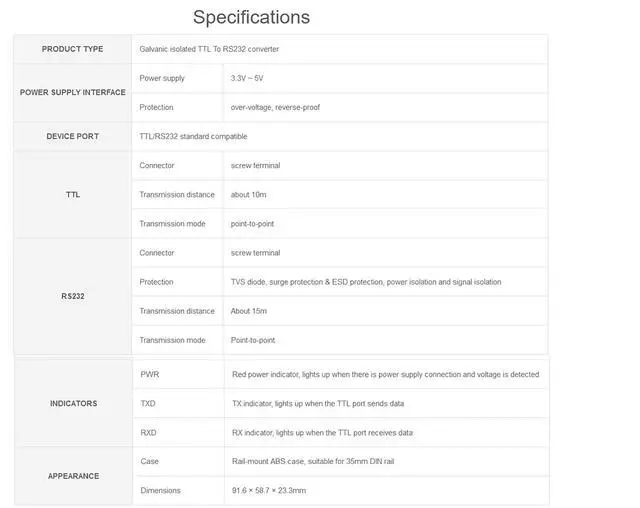The height and width of the screenshot is (508, 640).
Task: Select the about 10m transmission distance value
Action: point(248,195)
